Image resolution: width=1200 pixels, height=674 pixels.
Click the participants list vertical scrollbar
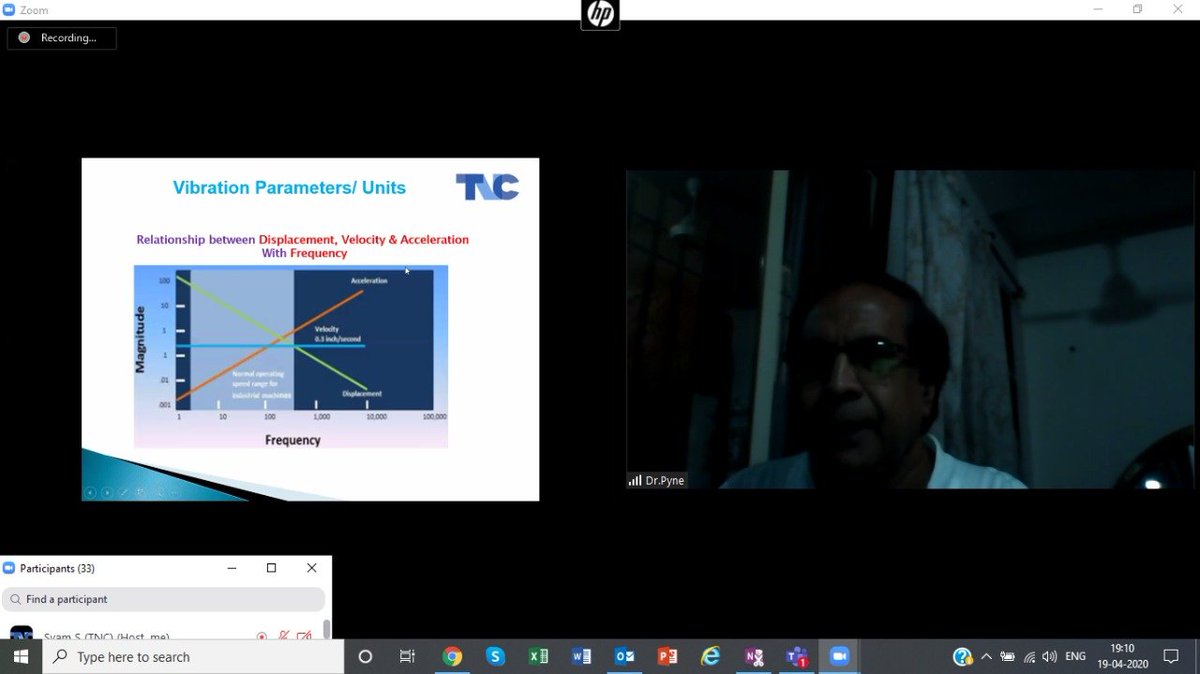click(326, 630)
